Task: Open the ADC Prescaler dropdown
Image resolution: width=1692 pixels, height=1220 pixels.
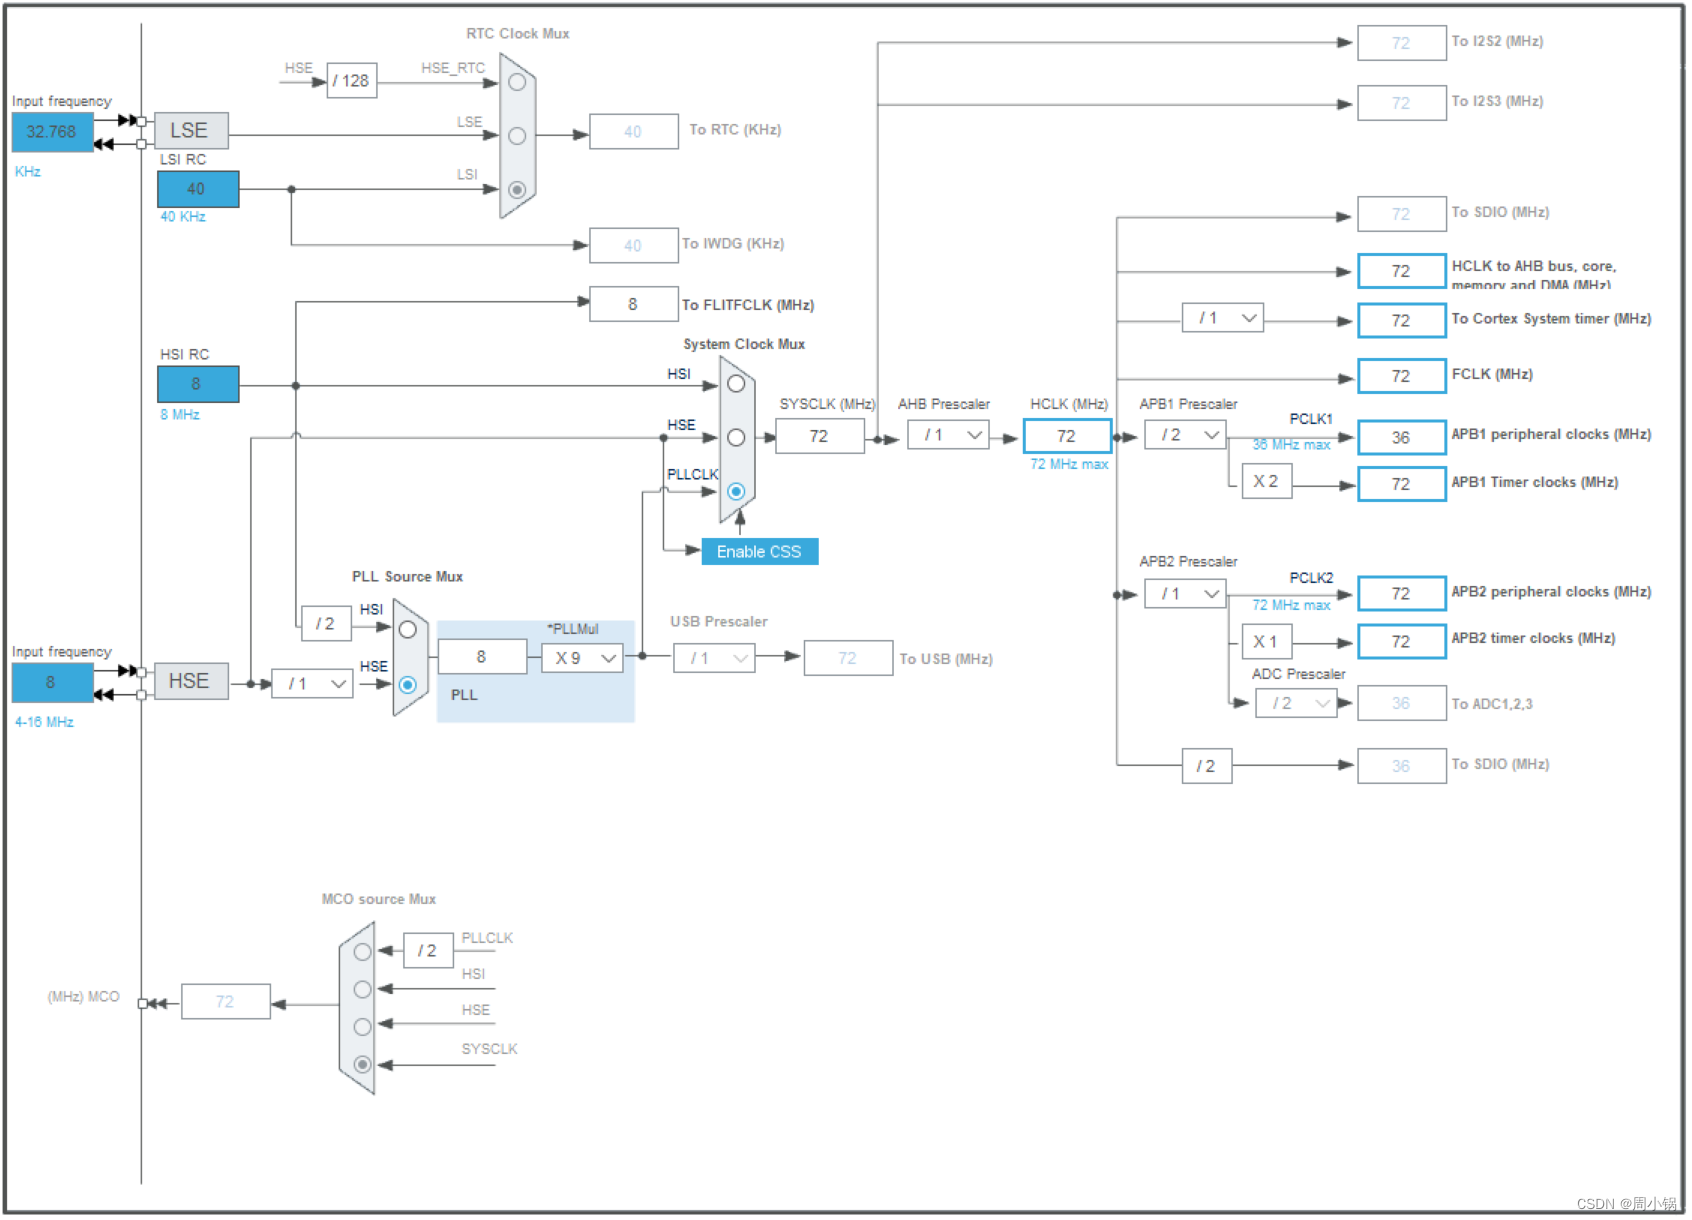Action: click(x=1295, y=703)
